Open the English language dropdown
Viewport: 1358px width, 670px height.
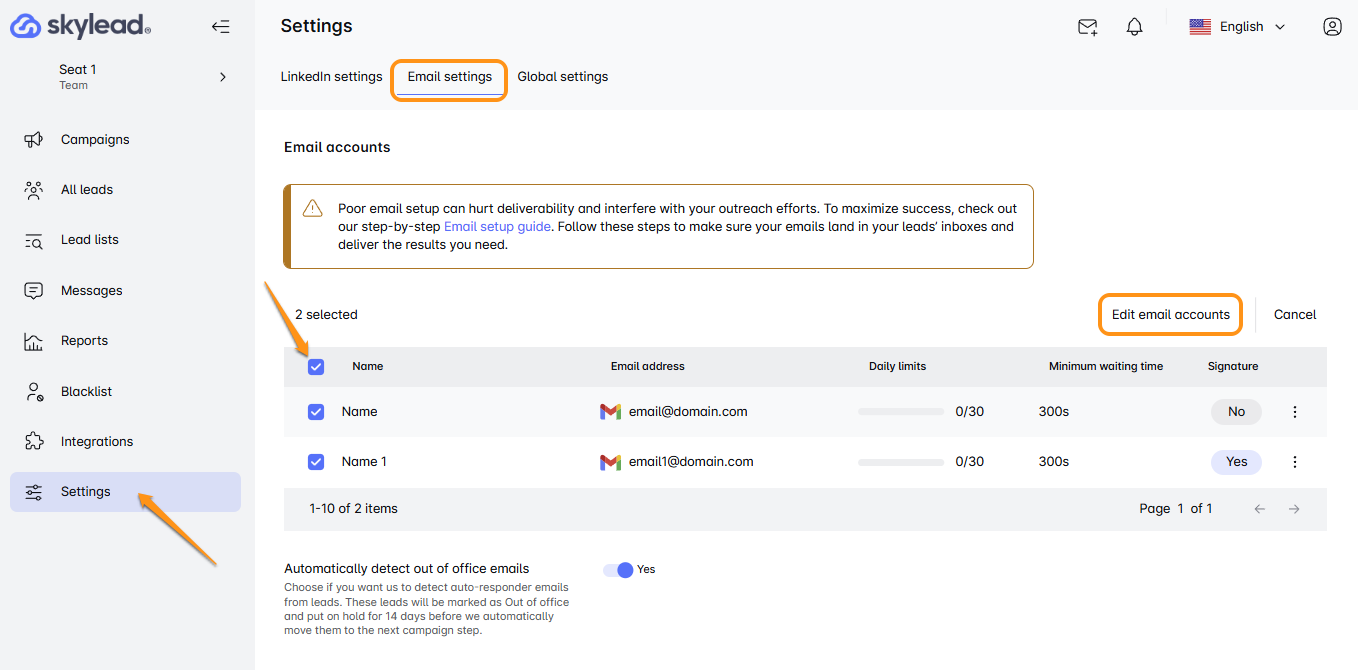point(1237,27)
